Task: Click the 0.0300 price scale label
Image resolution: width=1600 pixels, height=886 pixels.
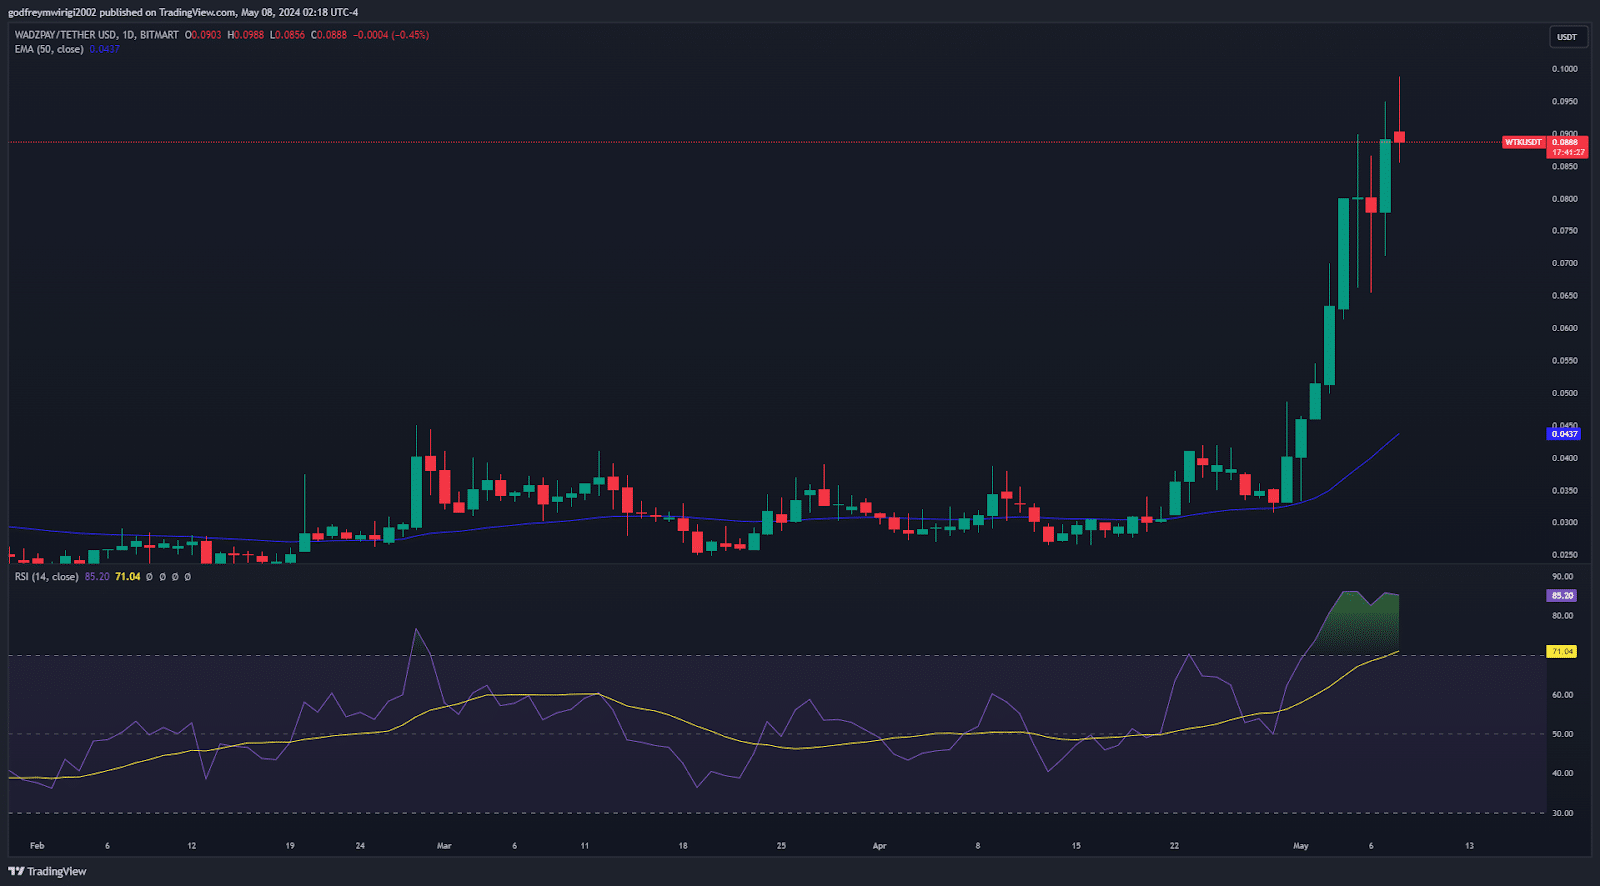Action: click(x=1565, y=523)
